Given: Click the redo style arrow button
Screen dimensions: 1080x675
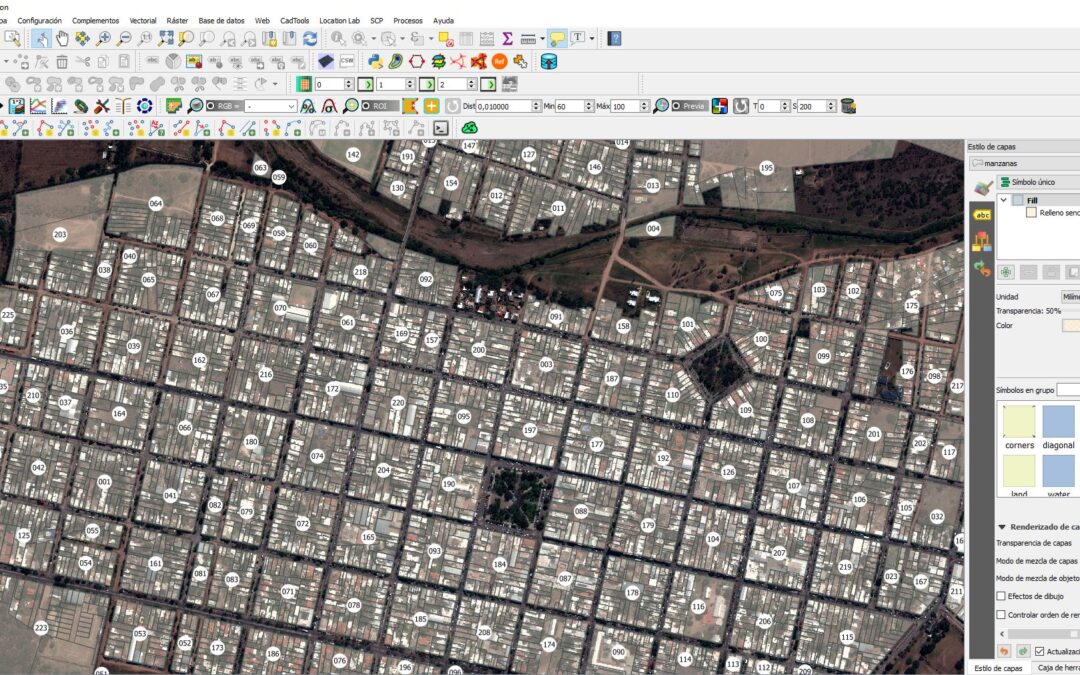Looking at the screenshot, I should coord(1024,651).
